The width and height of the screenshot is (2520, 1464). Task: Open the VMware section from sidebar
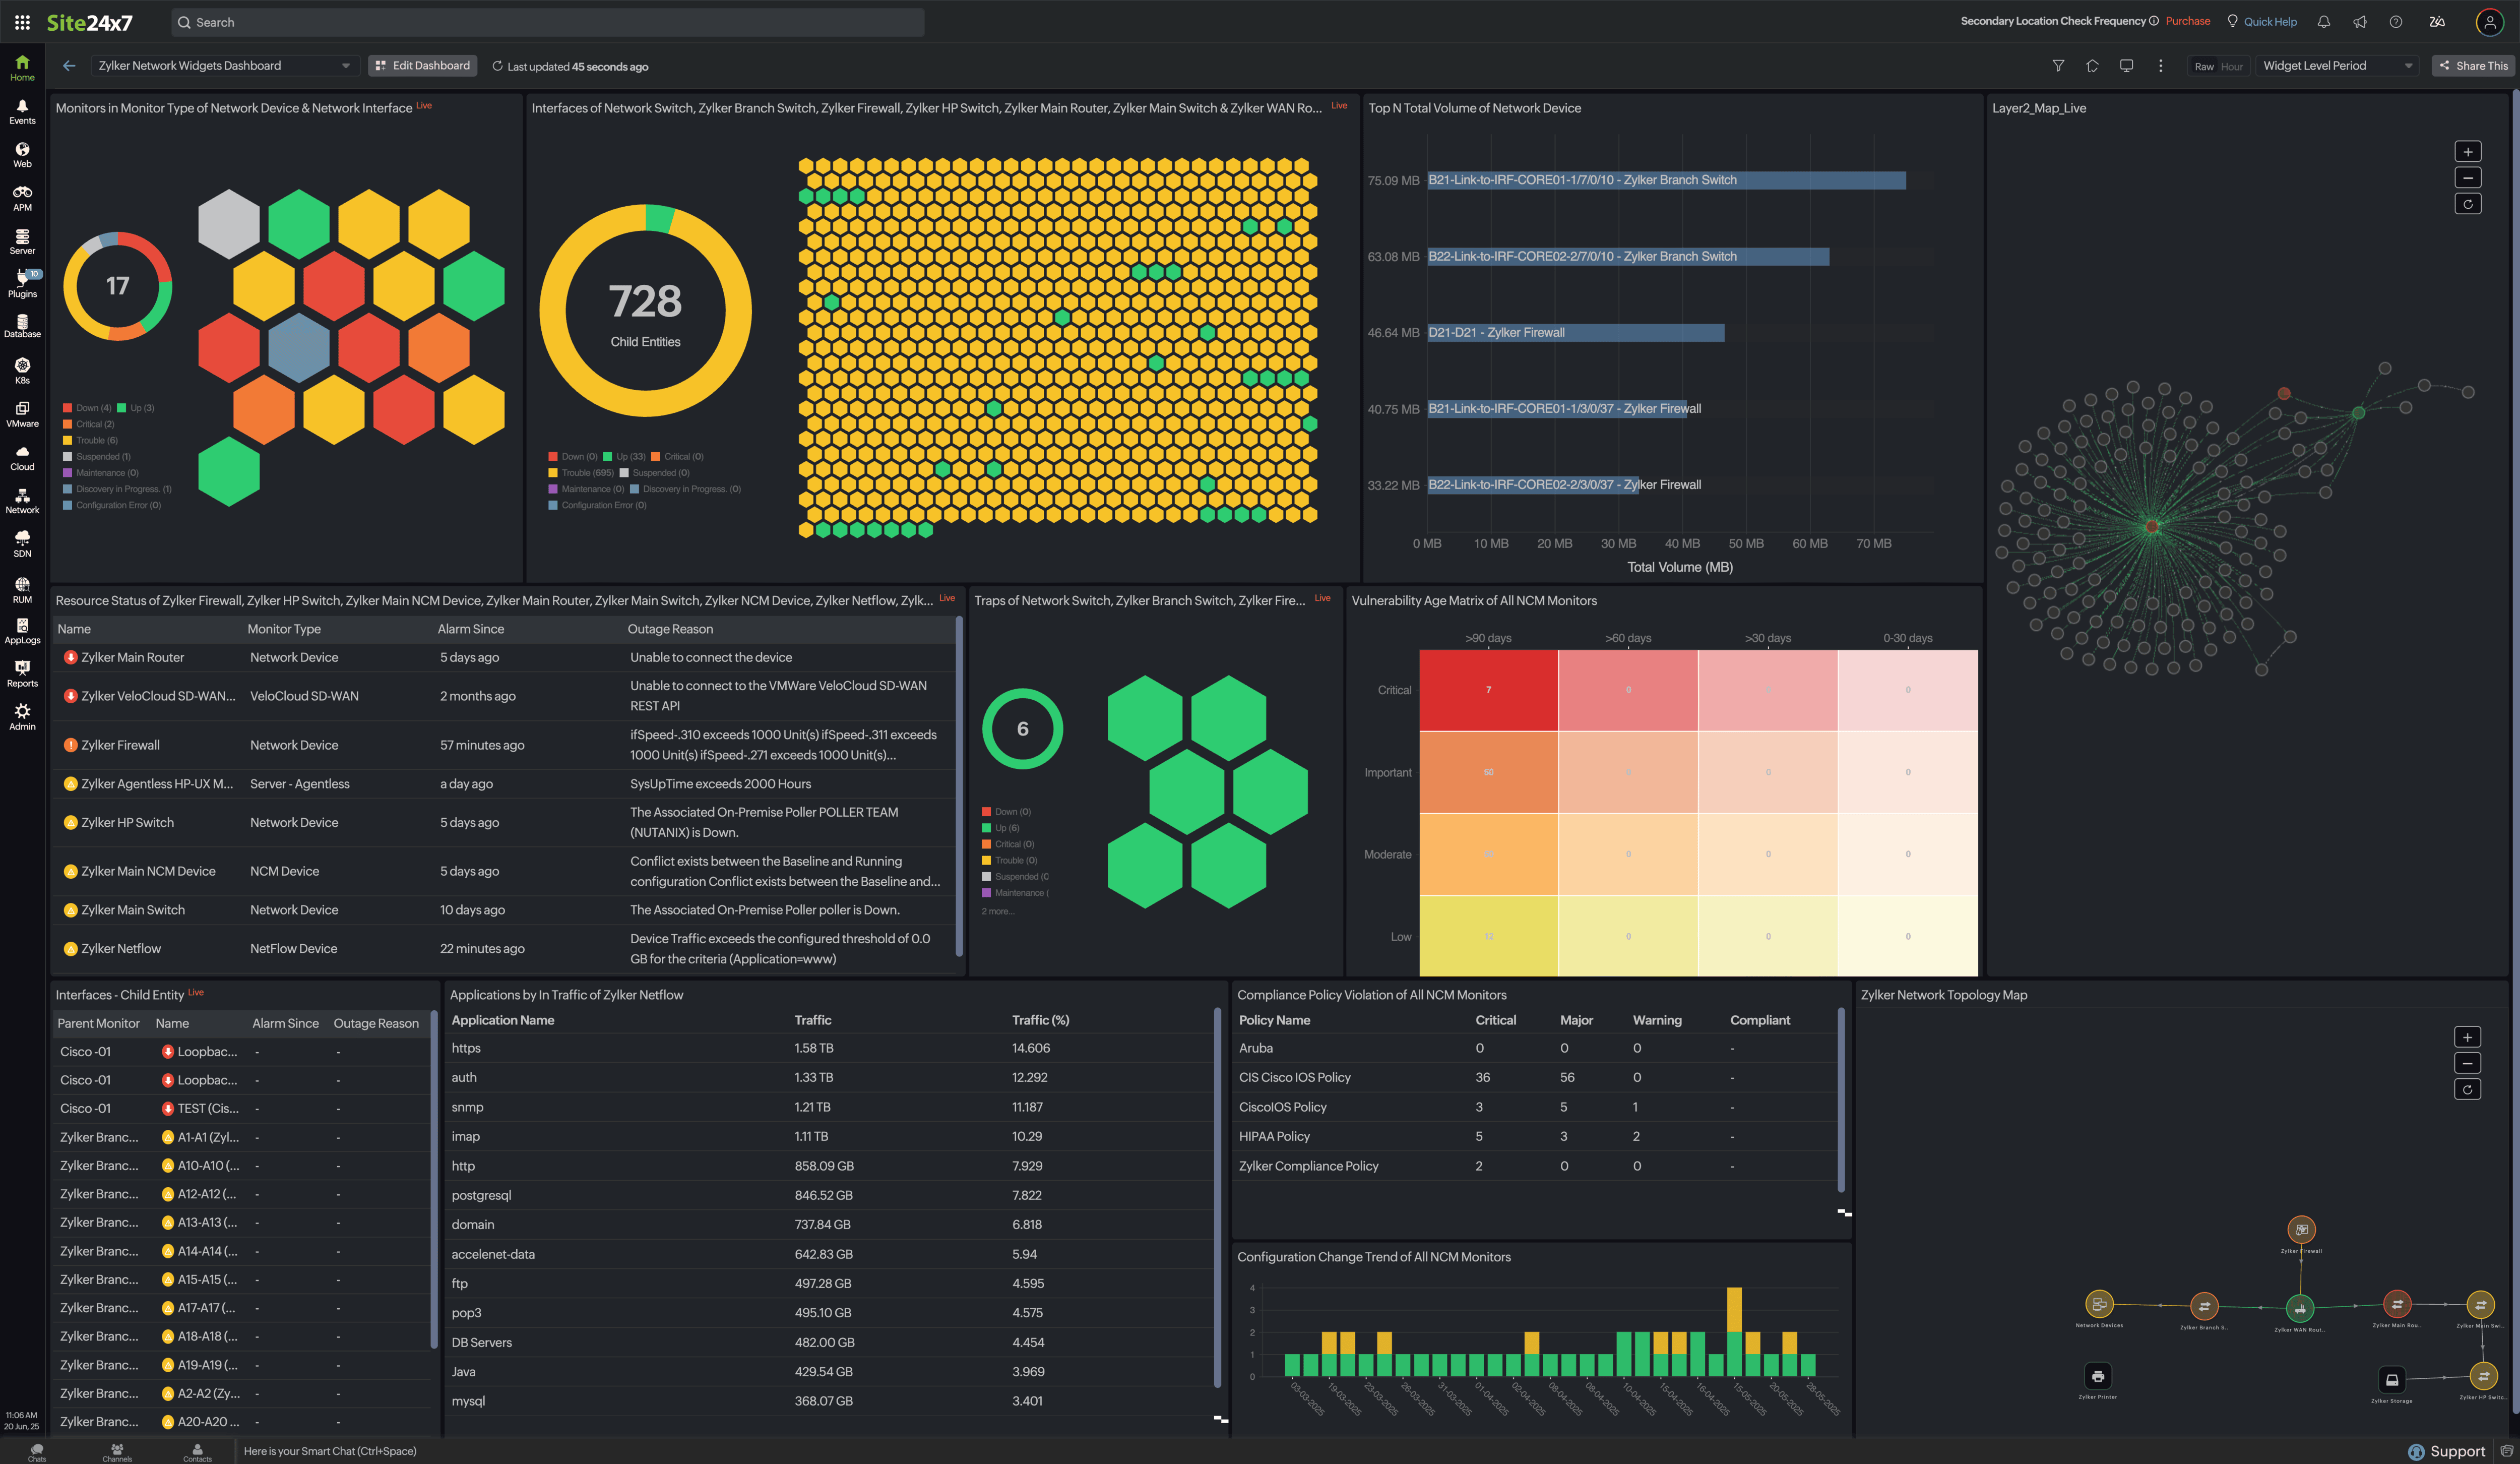click(x=22, y=414)
